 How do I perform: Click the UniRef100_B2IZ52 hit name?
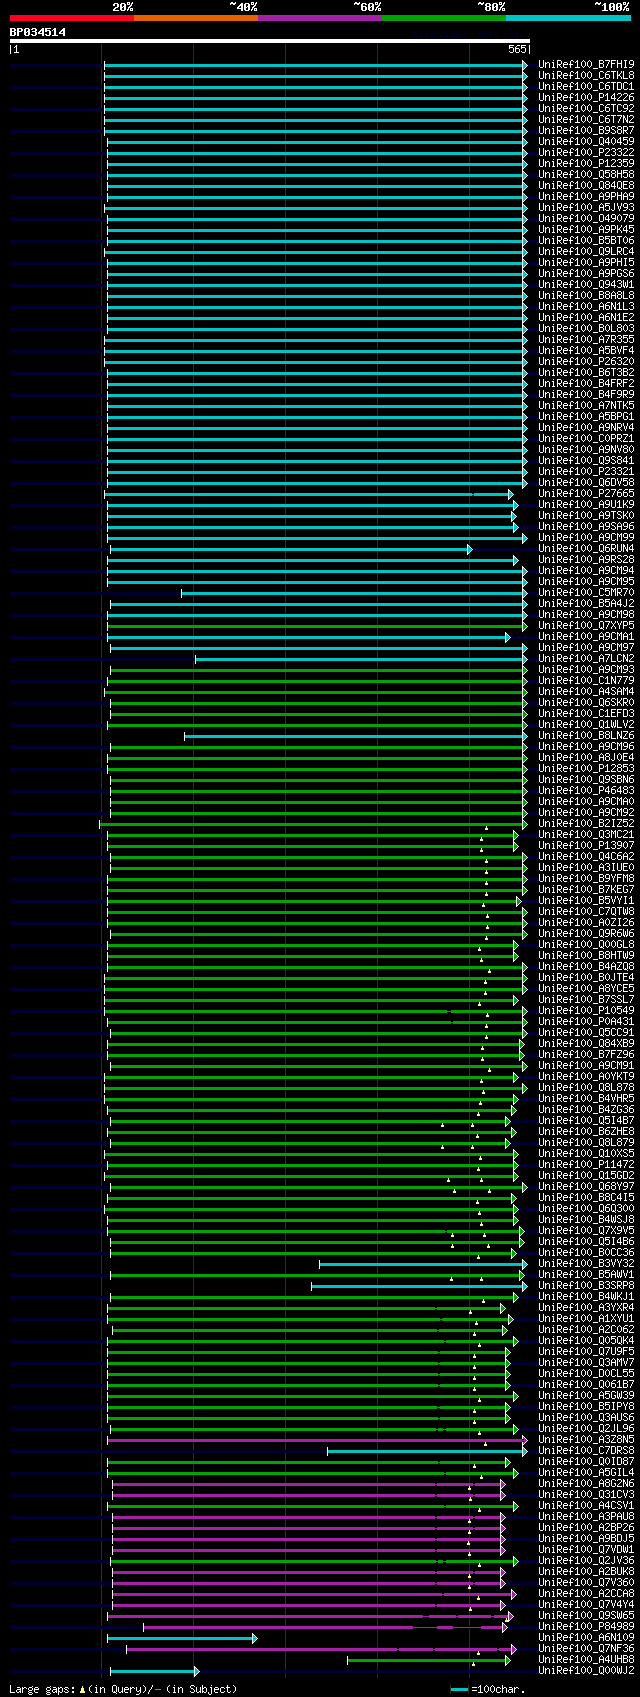586,823
